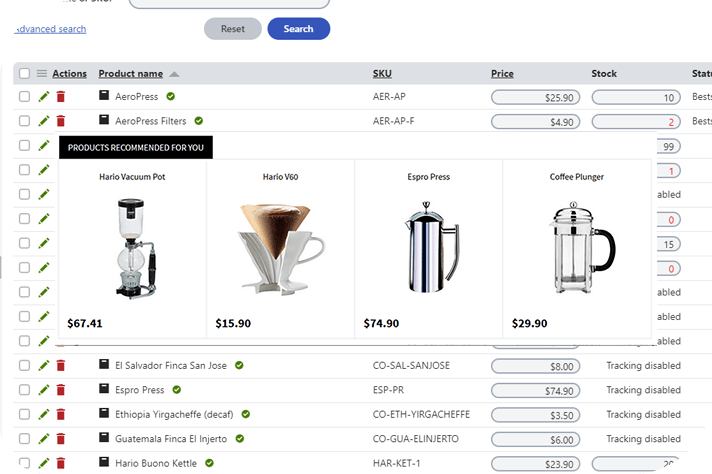This screenshot has height=474, width=712.
Task: Sort table by SKU column header
Action: click(x=382, y=74)
